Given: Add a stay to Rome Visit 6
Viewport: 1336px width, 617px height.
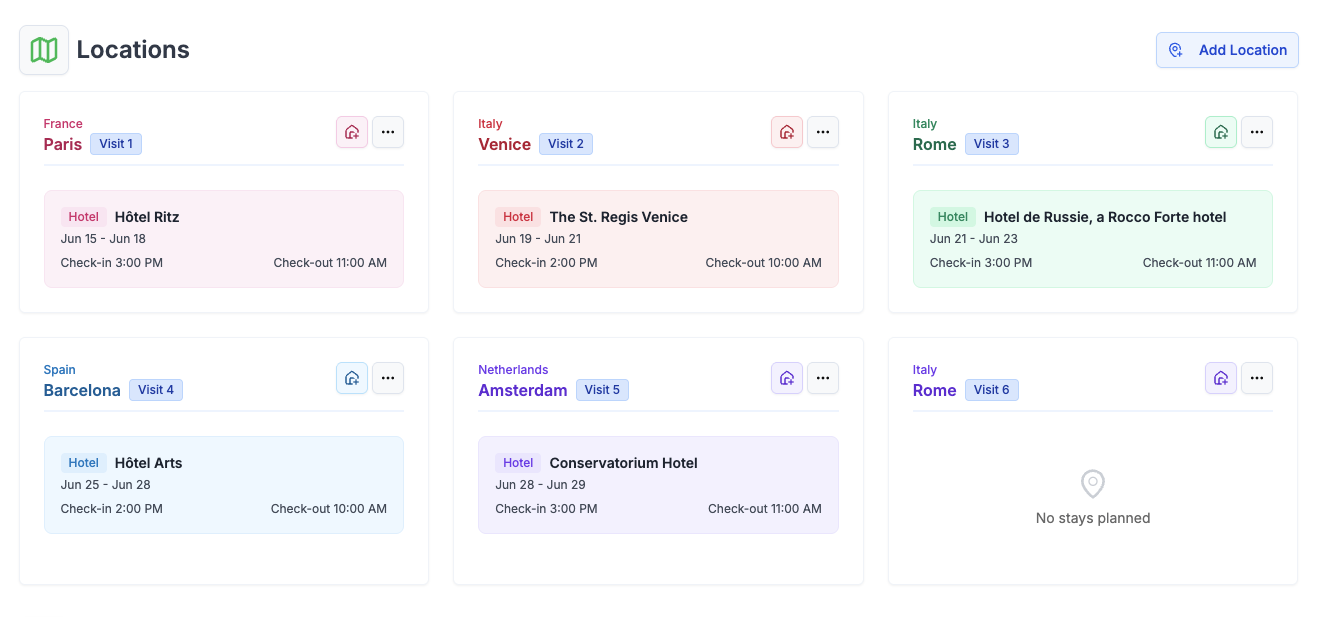Looking at the screenshot, I should (1221, 377).
